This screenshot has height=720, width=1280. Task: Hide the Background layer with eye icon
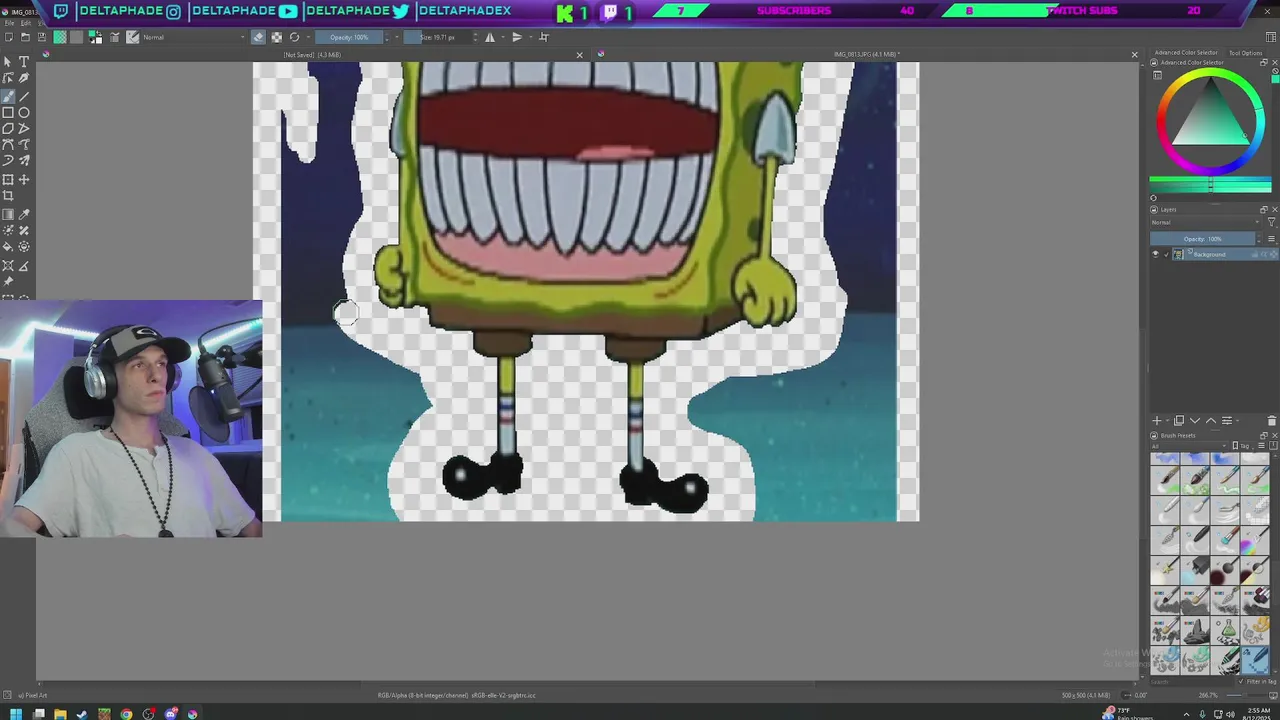pyautogui.click(x=1155, y=254)
